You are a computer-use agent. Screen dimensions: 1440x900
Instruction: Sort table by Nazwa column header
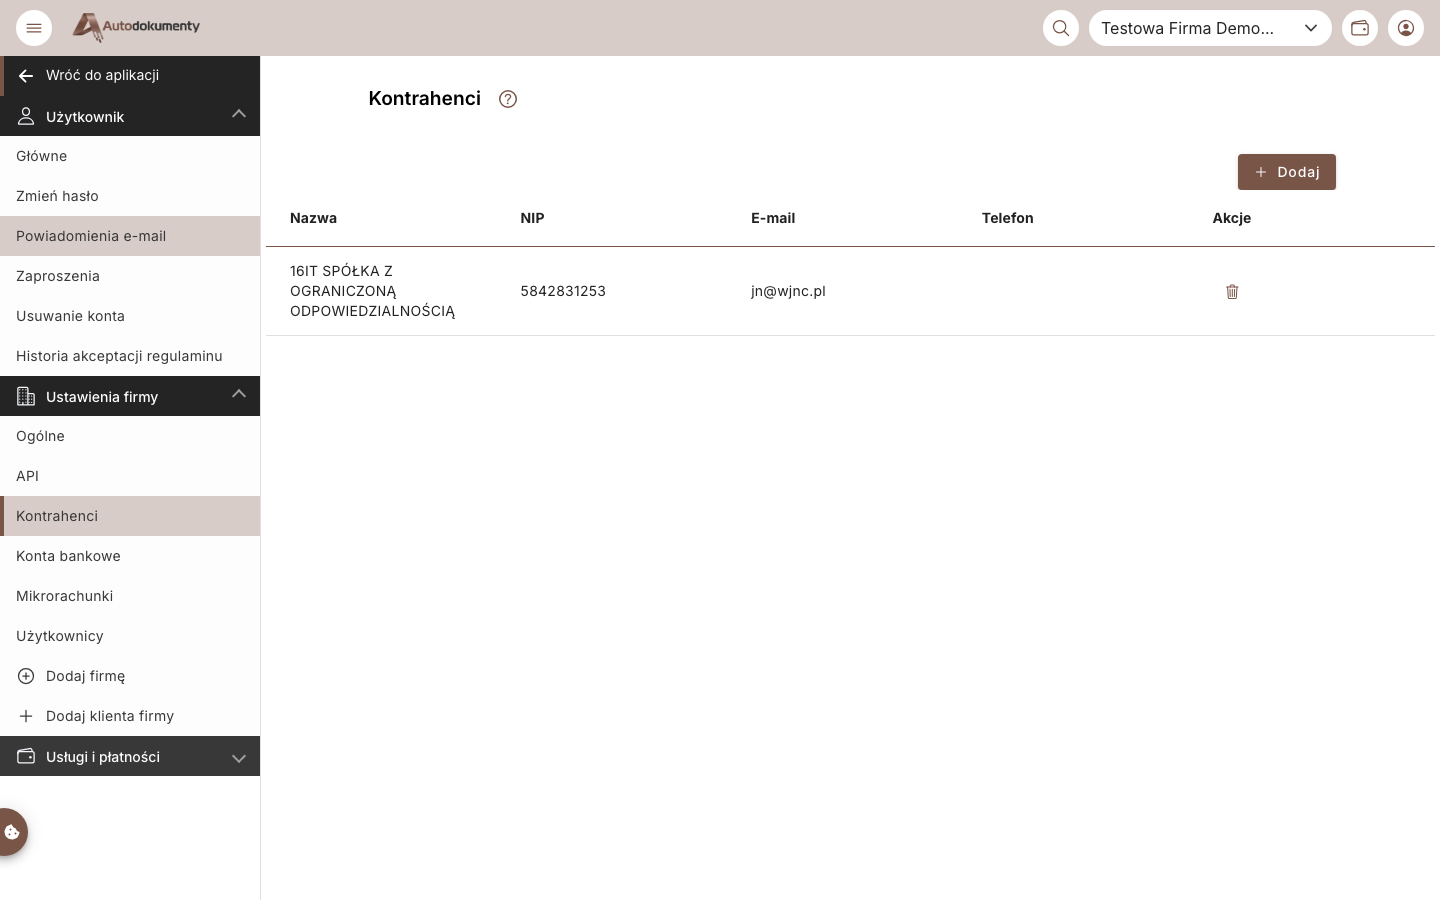[313, 218]
